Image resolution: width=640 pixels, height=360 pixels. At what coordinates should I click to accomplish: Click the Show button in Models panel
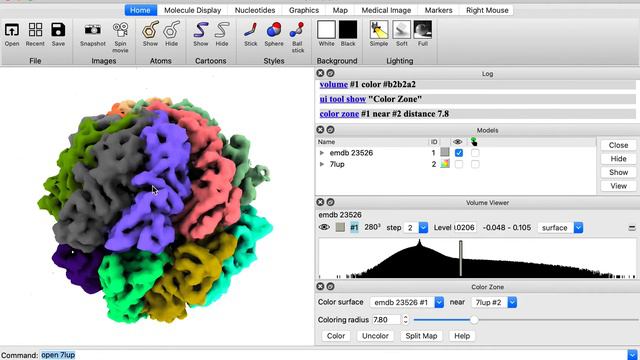[x=618, y=172]
